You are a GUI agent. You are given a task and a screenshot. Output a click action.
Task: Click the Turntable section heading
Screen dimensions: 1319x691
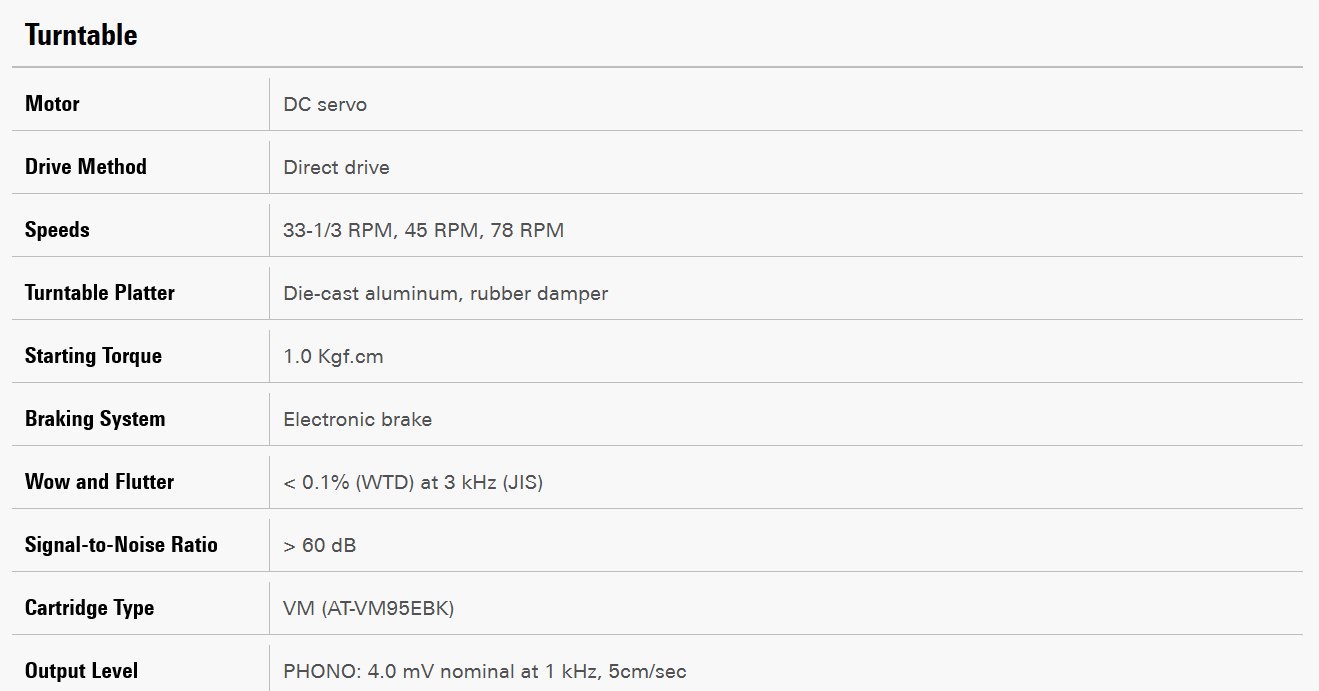point(81,35)
